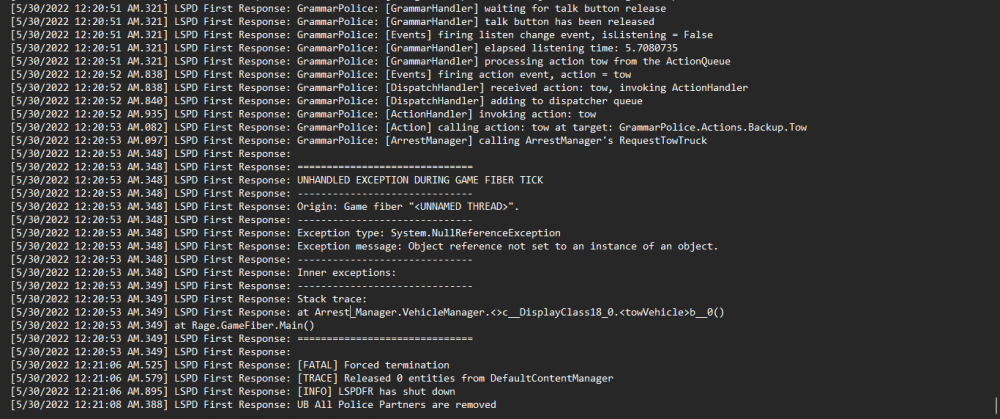Image resolution: width=1000 pixels, height=419 pixels.
Task: Click the "[INFO] LSPDFR has shut down" line
Action: point(383,390)
